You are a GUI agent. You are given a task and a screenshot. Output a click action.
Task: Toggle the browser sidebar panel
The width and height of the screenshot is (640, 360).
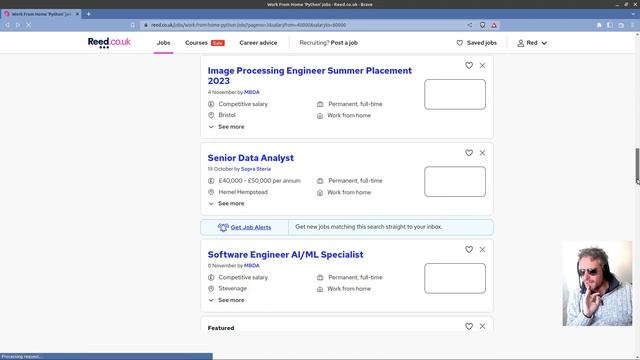610,25
